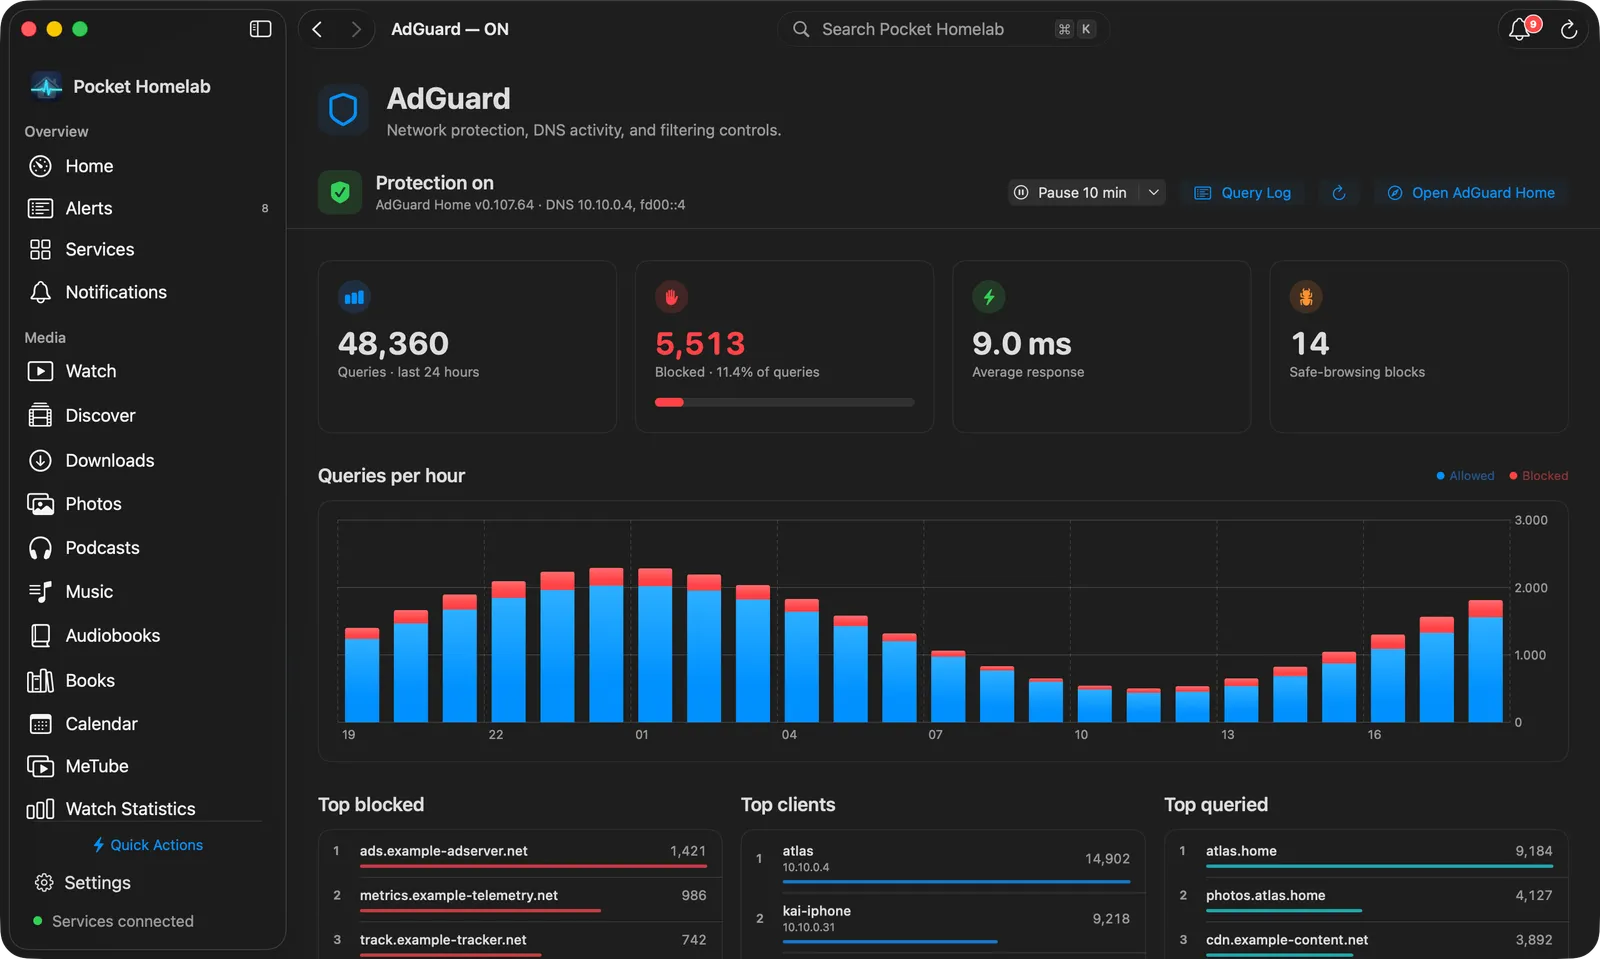1600x959 pixels.
Task: Expand the Pause duration dropdown arrow
Action: (x=1153, y=193)
